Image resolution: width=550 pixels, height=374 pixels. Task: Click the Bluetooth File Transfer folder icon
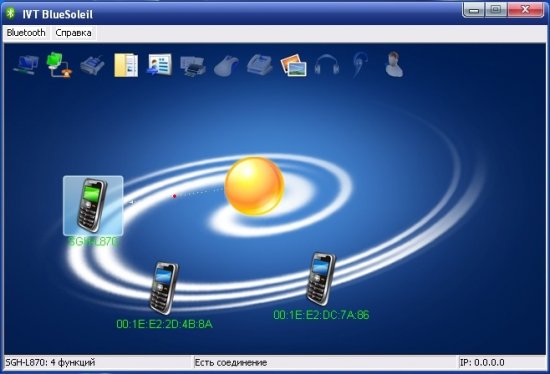pyautogui.click(x=126, y=65)
